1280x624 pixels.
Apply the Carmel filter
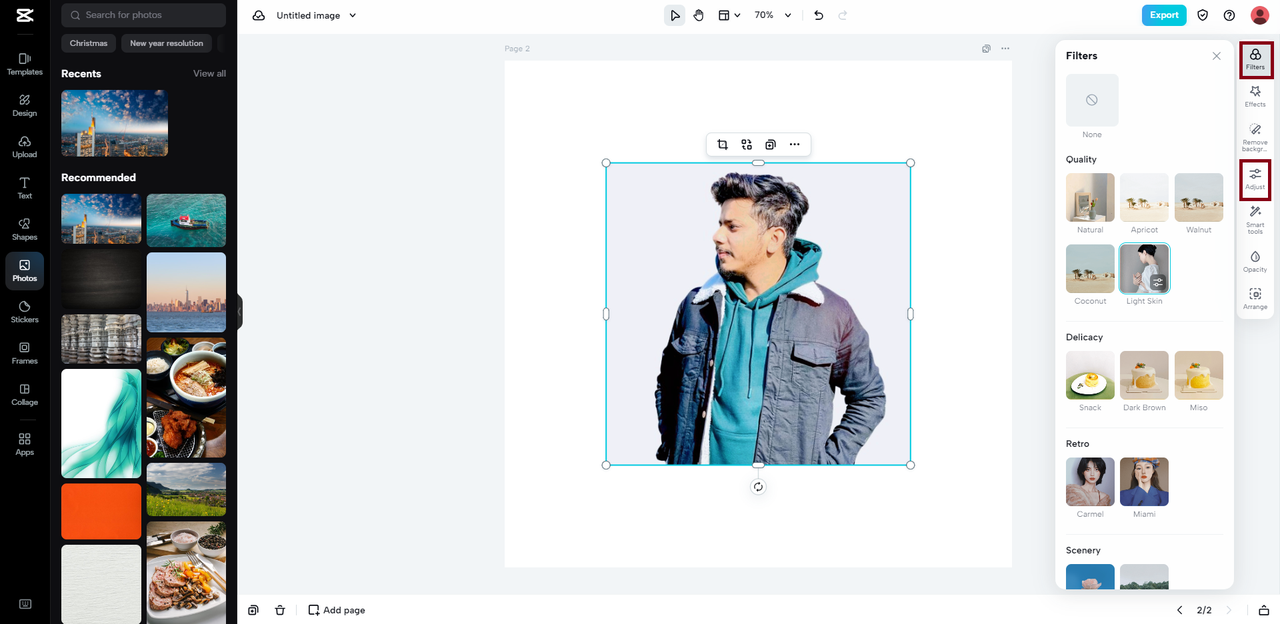1090,482
